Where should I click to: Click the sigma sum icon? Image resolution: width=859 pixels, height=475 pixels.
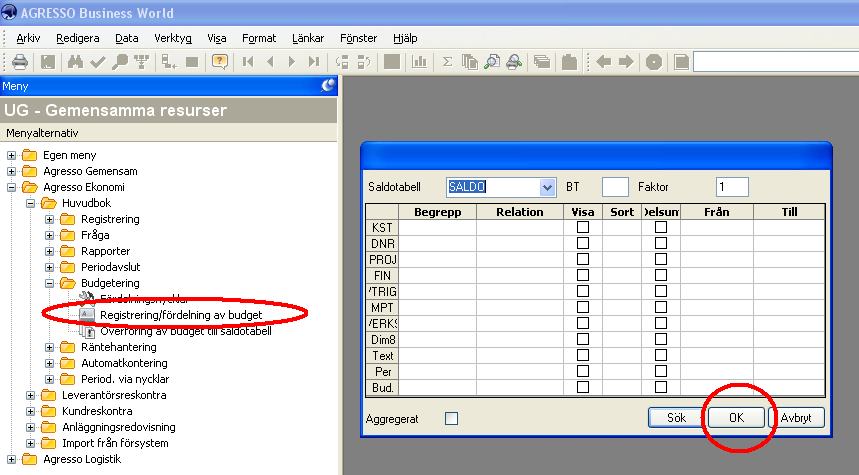tap(447, 62)
